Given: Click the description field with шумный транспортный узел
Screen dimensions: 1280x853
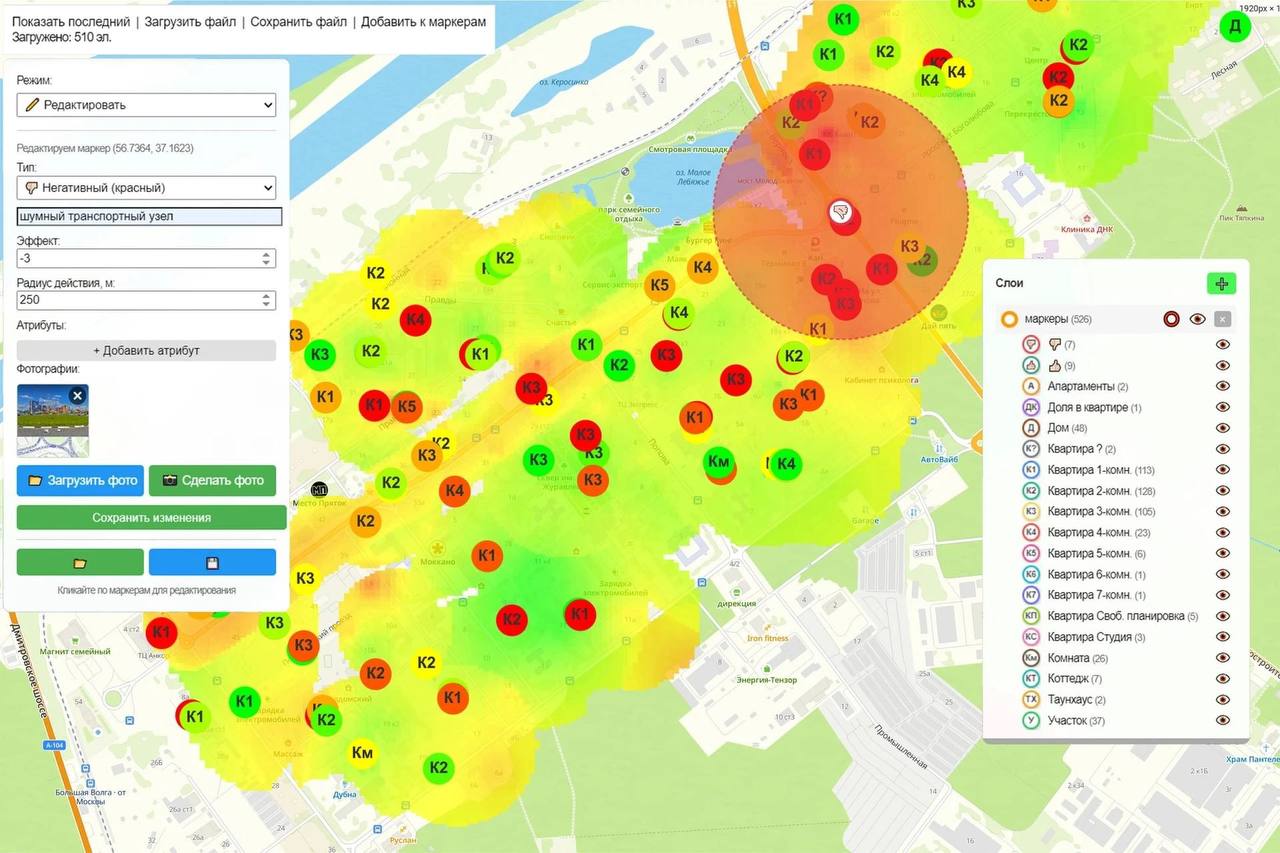Looking at the screenshot, I should (x=149, y=216).
